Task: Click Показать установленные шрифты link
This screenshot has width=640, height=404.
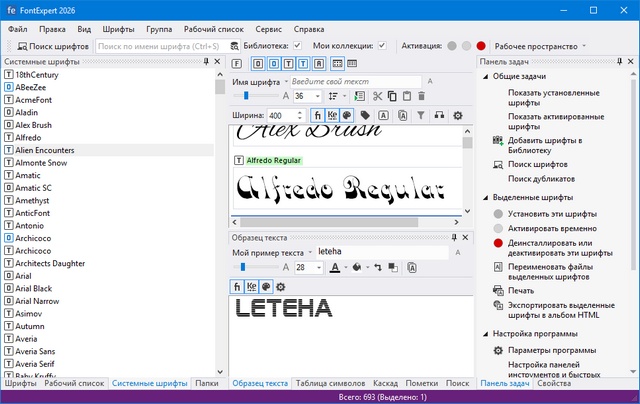Action: click(553, 98)
